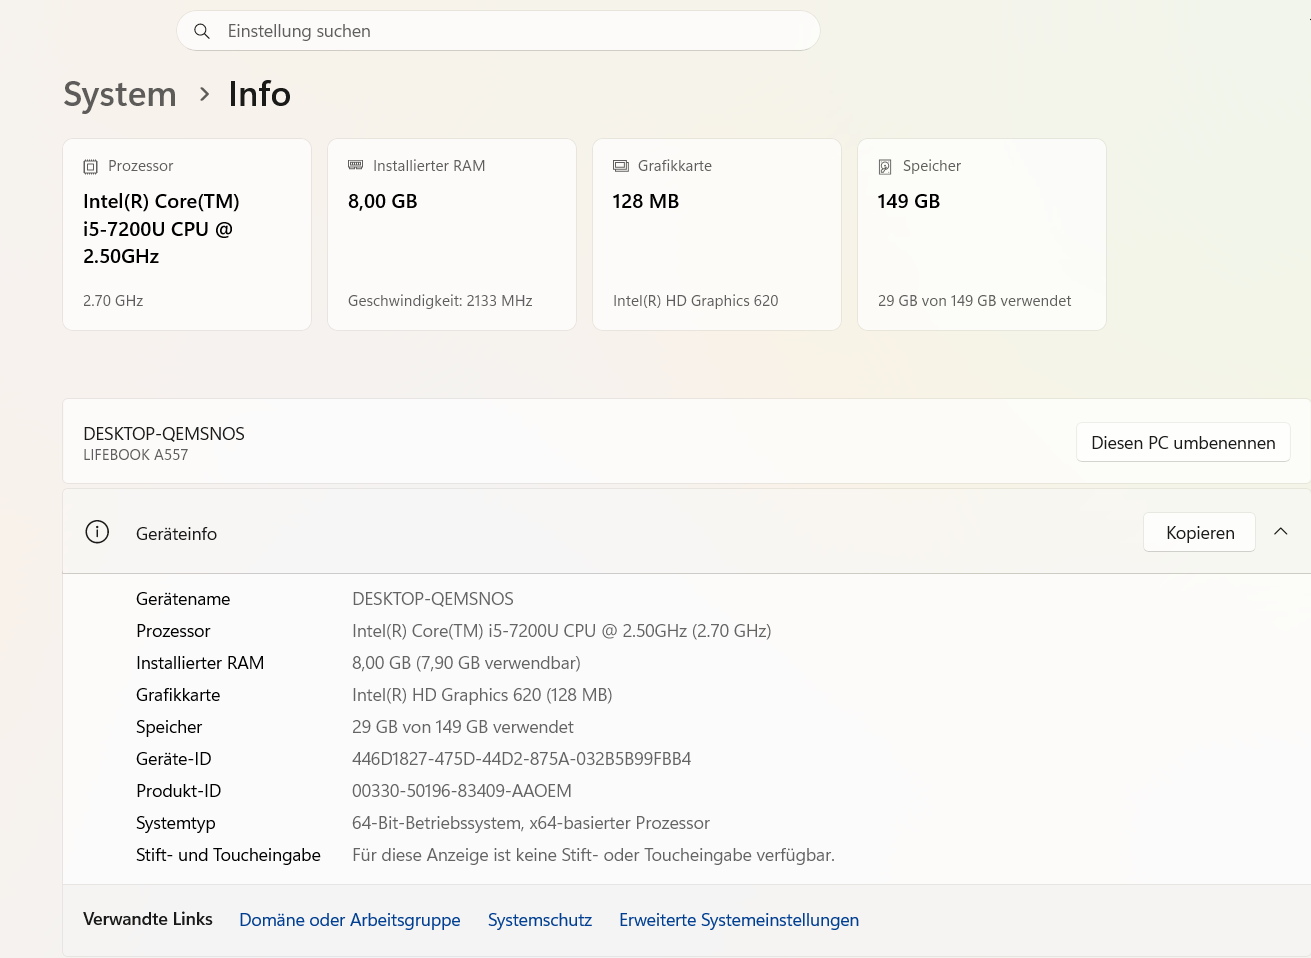The width and height of the screenshot is (1311, 958).
Task: Click the 'Gerätename' row label
Action: [x=183, y=599]
